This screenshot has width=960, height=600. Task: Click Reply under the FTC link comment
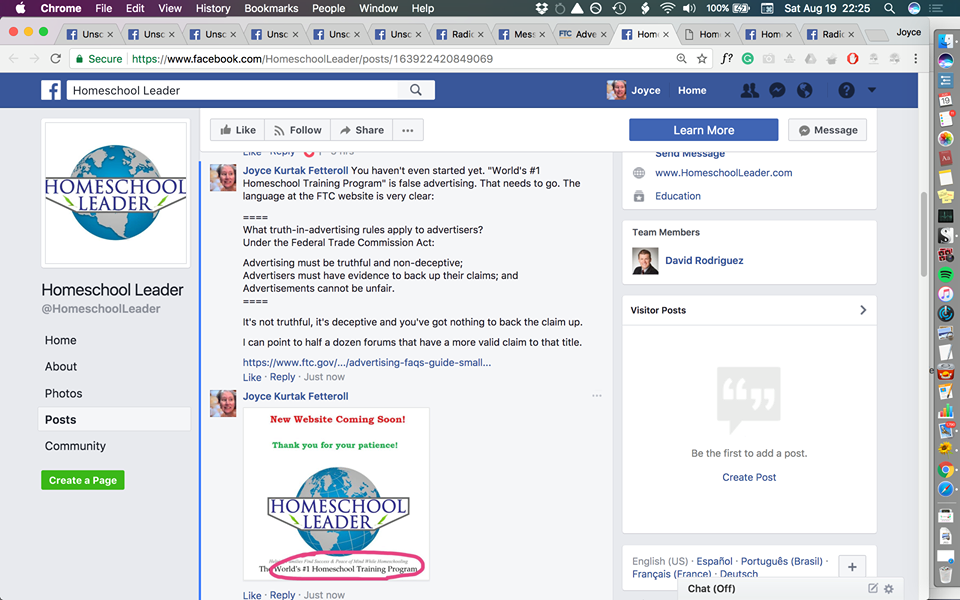coord(282,377)
